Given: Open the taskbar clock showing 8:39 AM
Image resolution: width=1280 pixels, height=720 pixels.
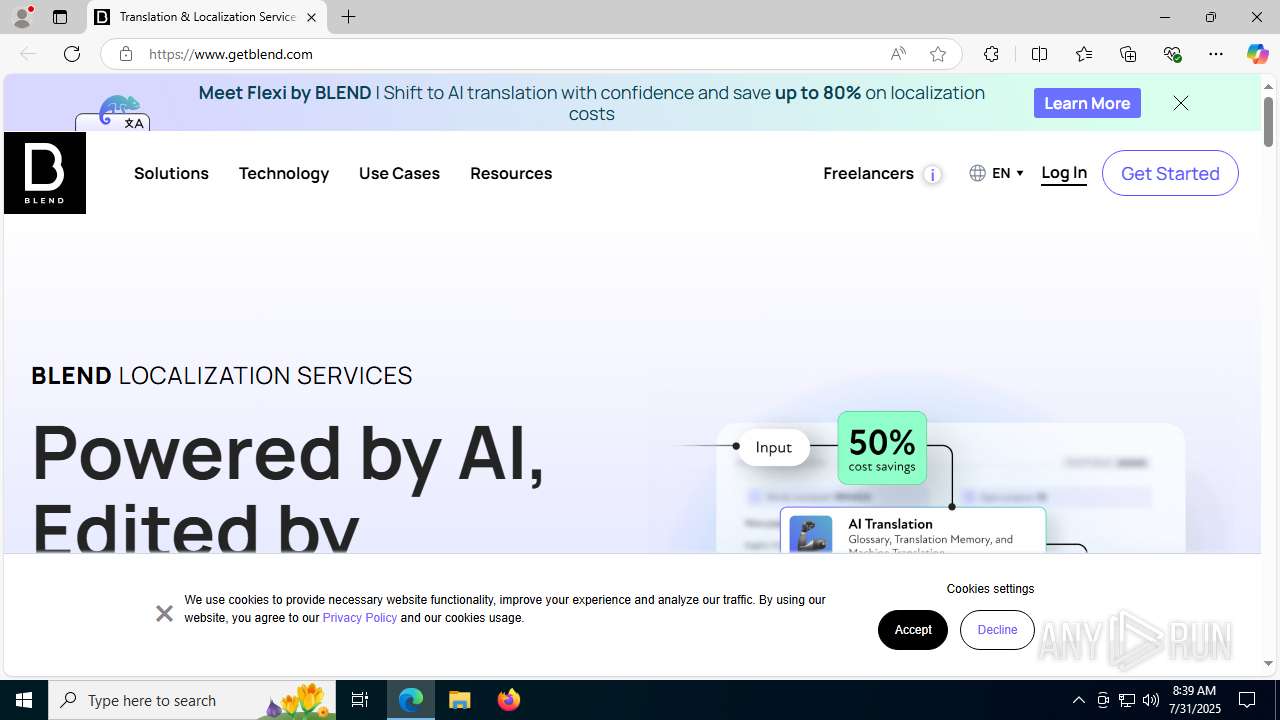Looking at the screenshot, I should point(1196,700).
